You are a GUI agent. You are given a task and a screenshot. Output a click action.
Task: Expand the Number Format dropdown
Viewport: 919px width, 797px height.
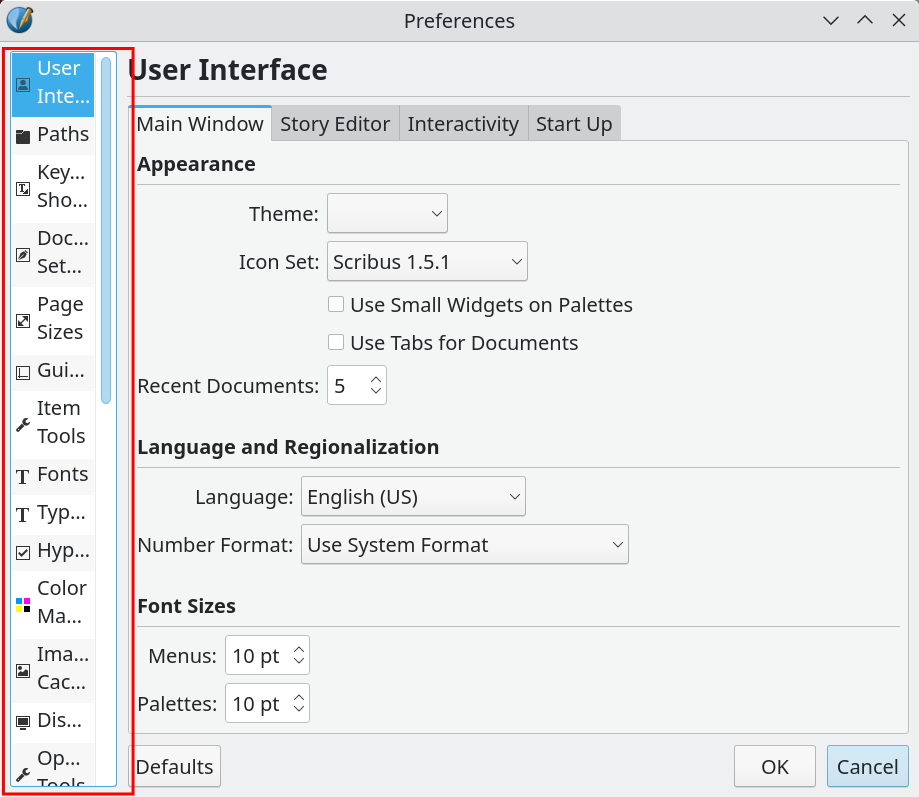465,545
